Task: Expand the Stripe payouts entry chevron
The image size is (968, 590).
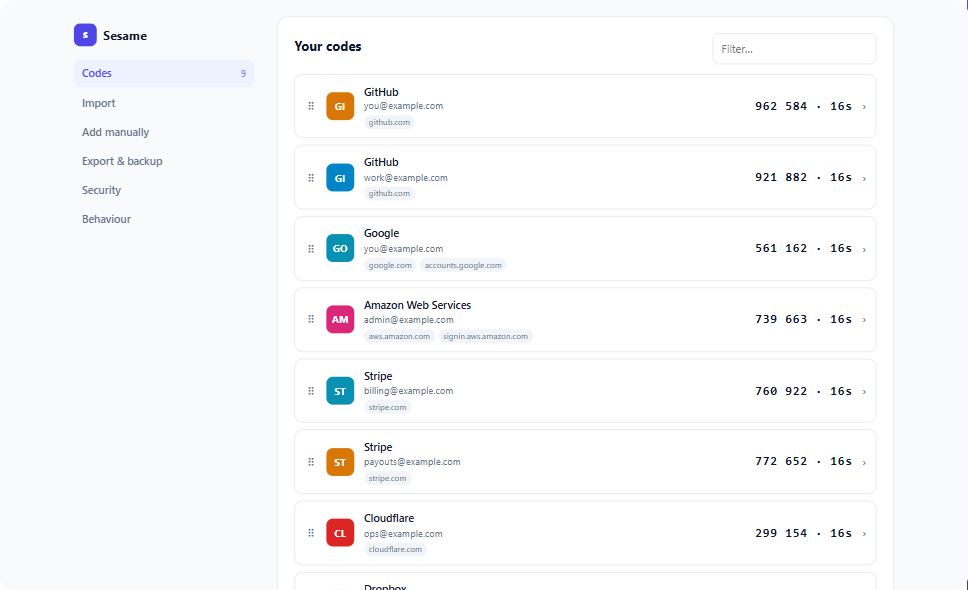Action: [864, 462]
